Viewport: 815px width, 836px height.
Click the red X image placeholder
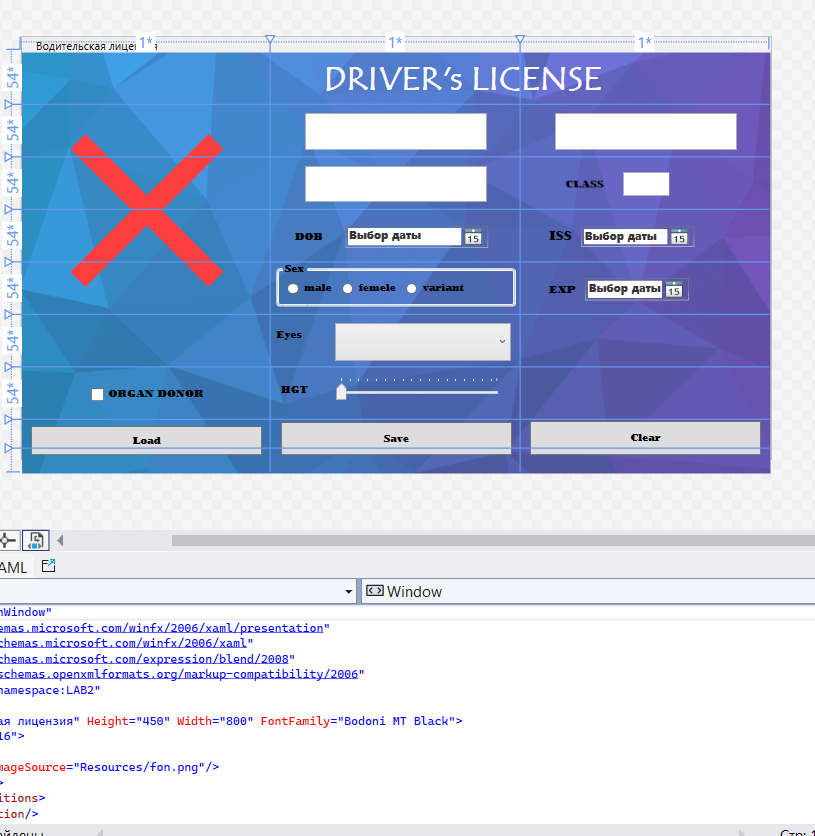pos(146,210)
